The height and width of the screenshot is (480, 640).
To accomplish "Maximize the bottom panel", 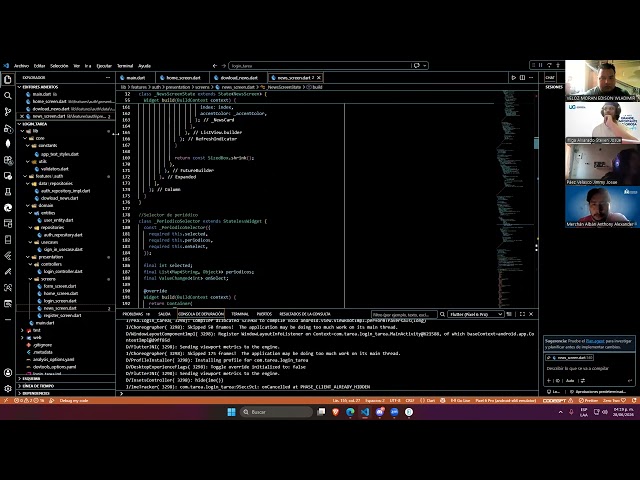I will 522,314.
